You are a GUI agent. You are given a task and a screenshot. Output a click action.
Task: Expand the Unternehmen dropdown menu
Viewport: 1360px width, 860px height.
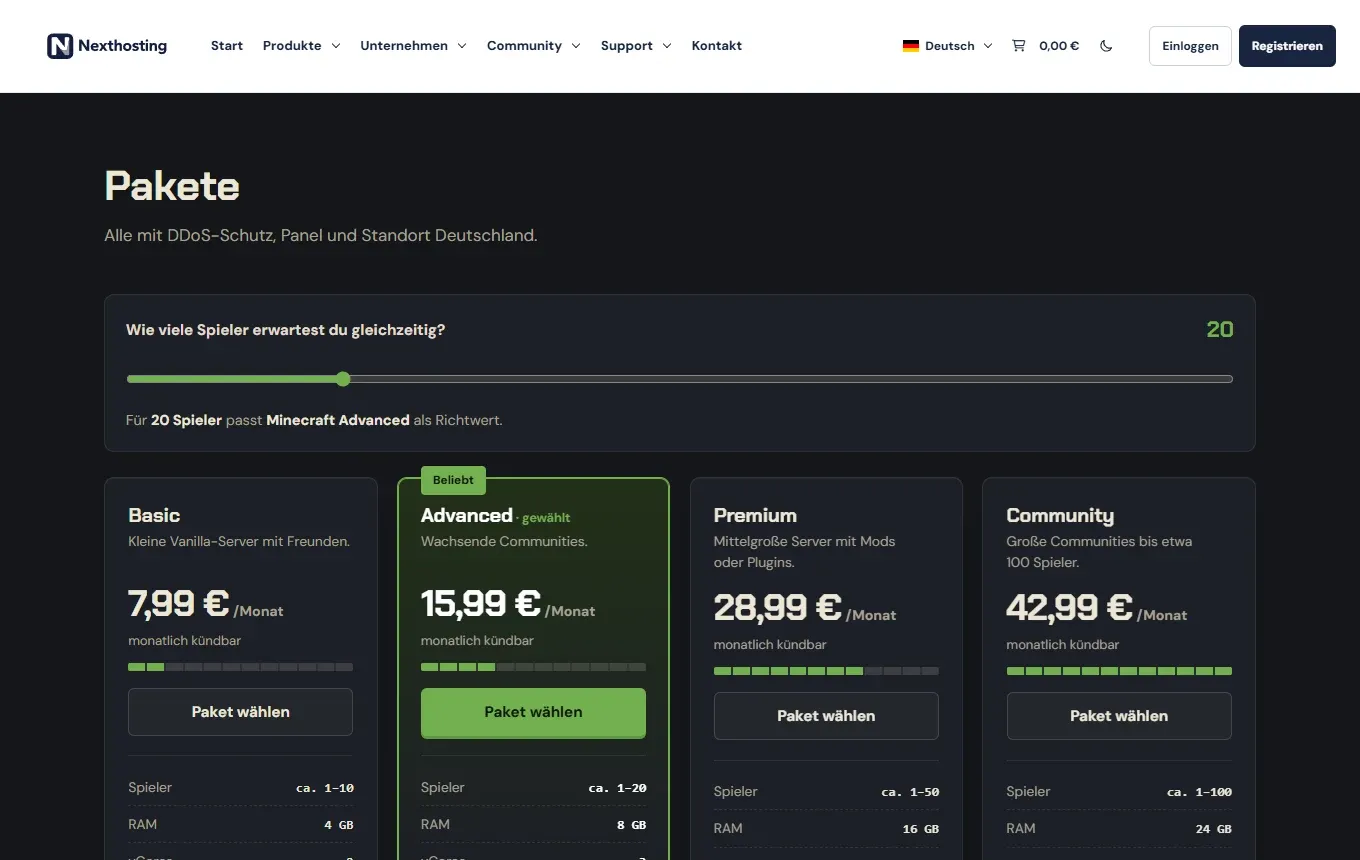point(414,46)
